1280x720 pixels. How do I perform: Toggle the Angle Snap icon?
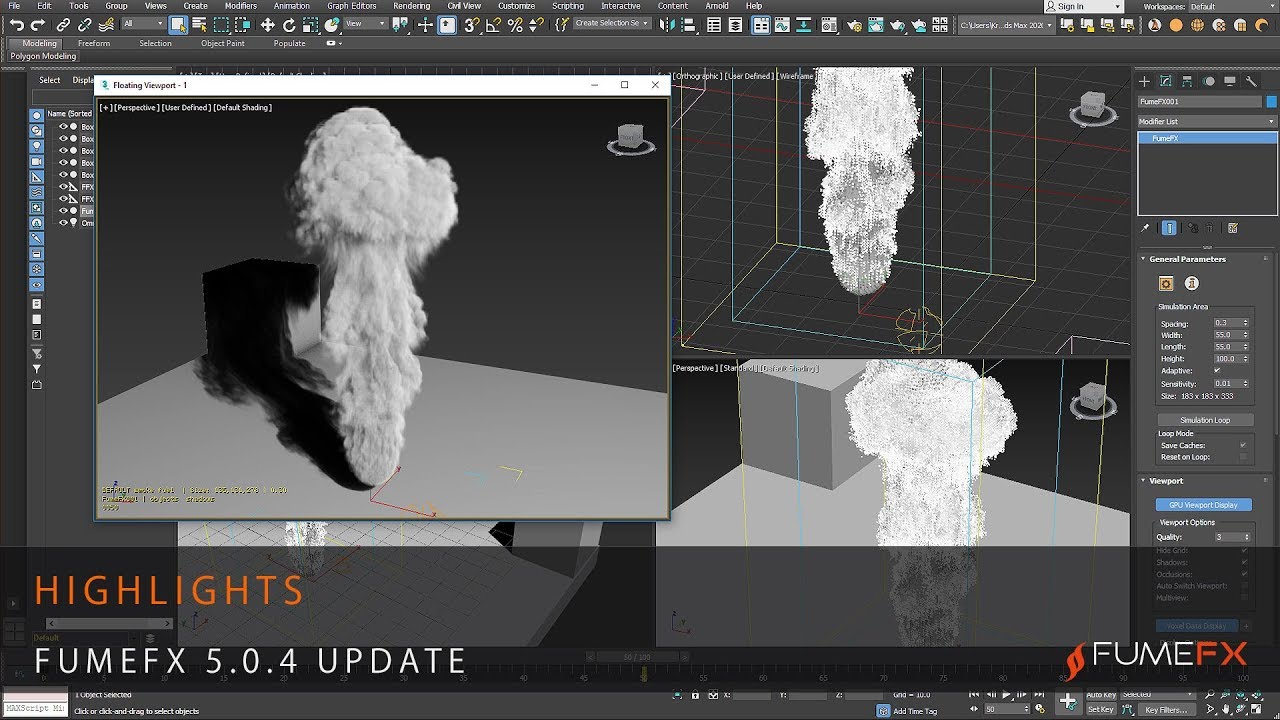[494, 24]
